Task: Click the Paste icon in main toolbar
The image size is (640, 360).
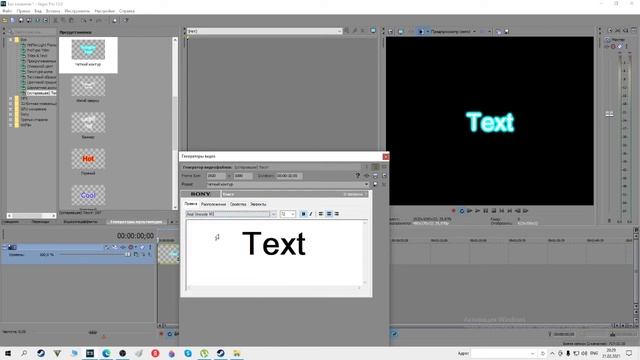Action: (71, 20)
